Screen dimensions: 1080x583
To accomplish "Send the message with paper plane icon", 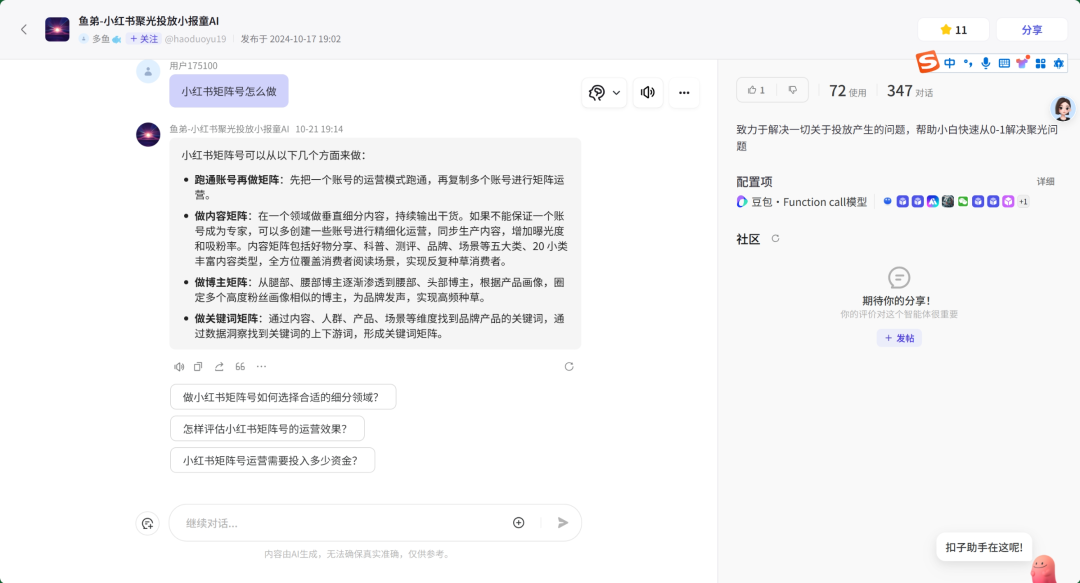I will pyautogui.click(x=563, y=523).
